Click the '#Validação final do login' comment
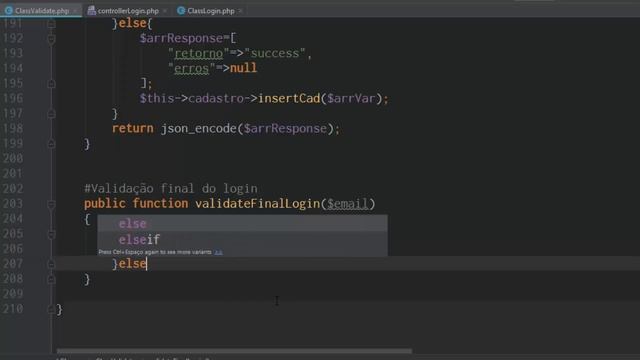This screenshot has height=360, width=640. [x=171, y=189]
